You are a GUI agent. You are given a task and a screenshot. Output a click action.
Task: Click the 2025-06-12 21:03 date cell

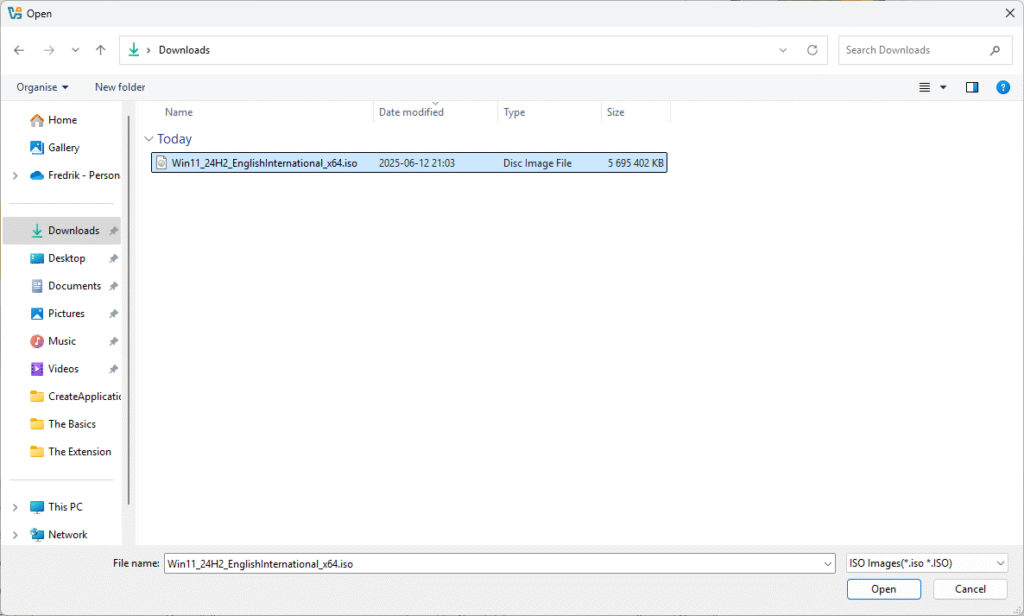417,163
